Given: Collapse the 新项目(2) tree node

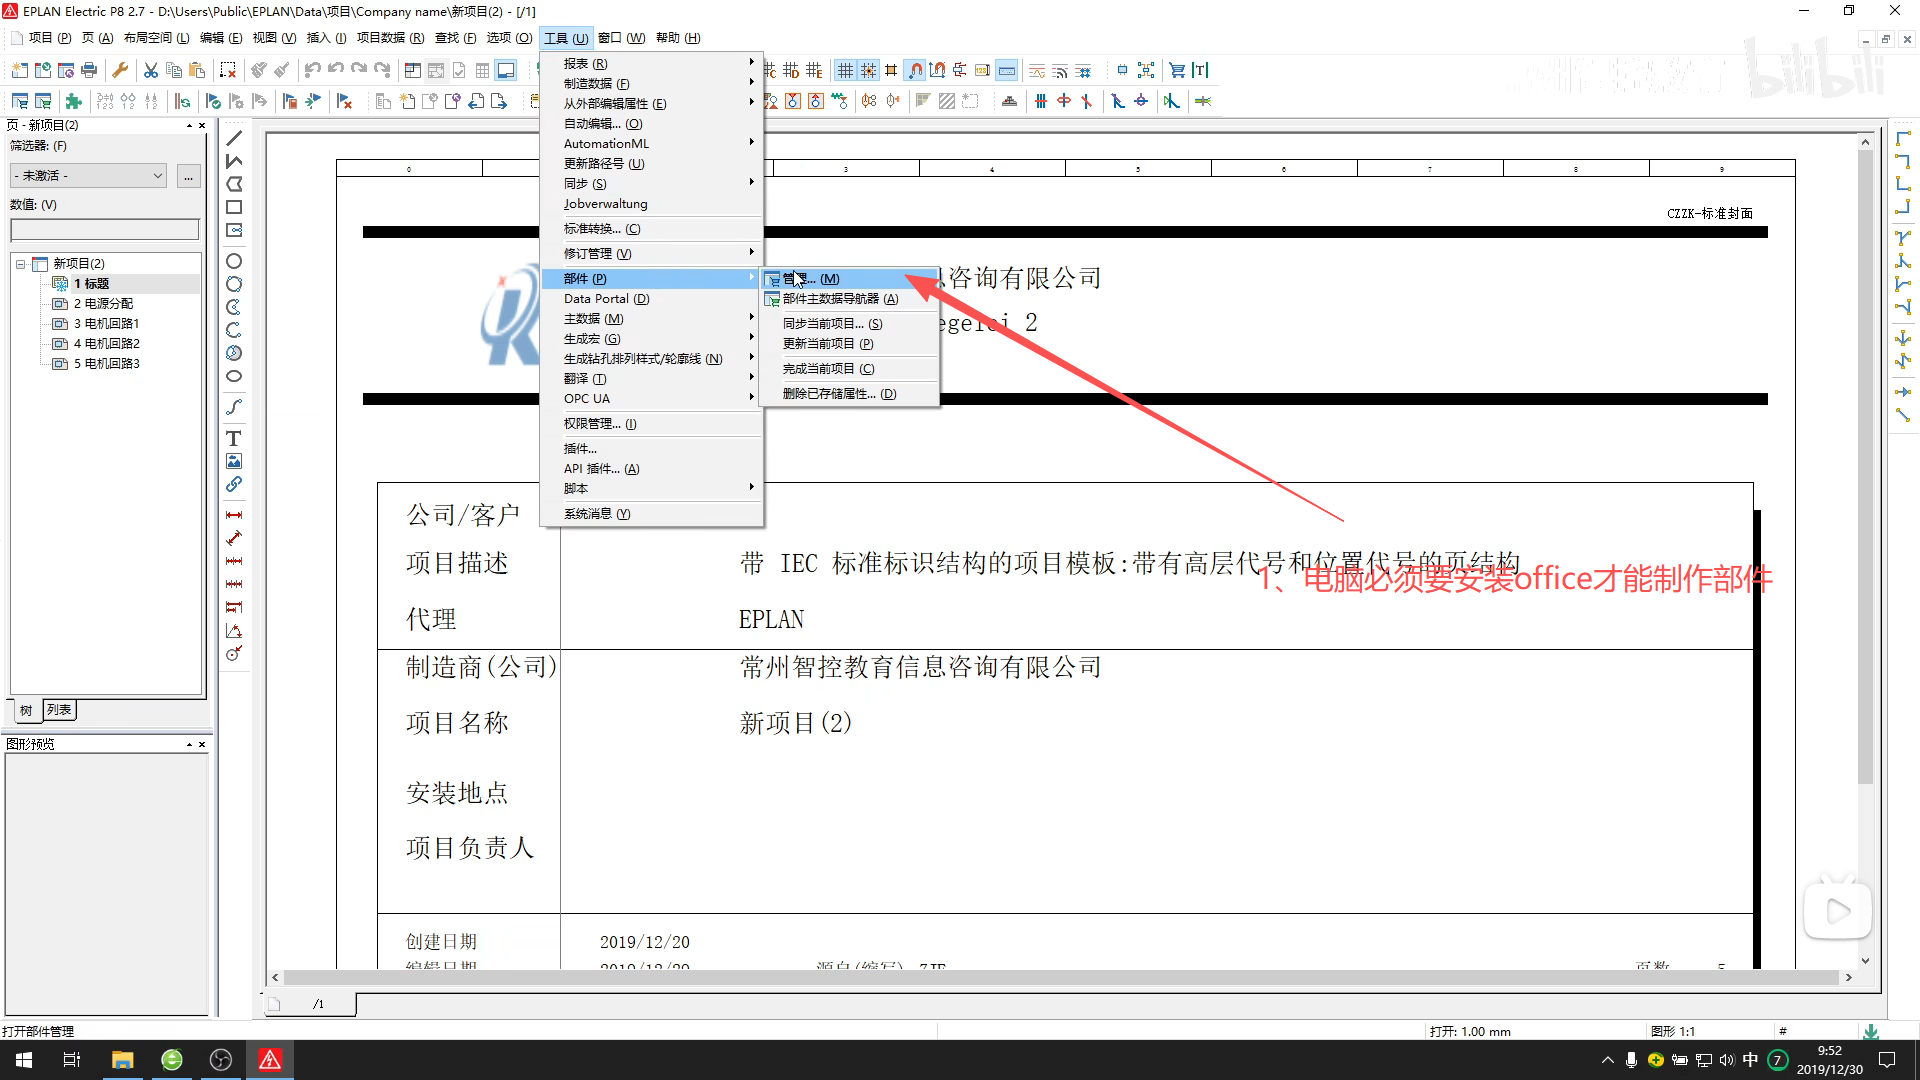Looking at the screenshot, I should 20,264.
